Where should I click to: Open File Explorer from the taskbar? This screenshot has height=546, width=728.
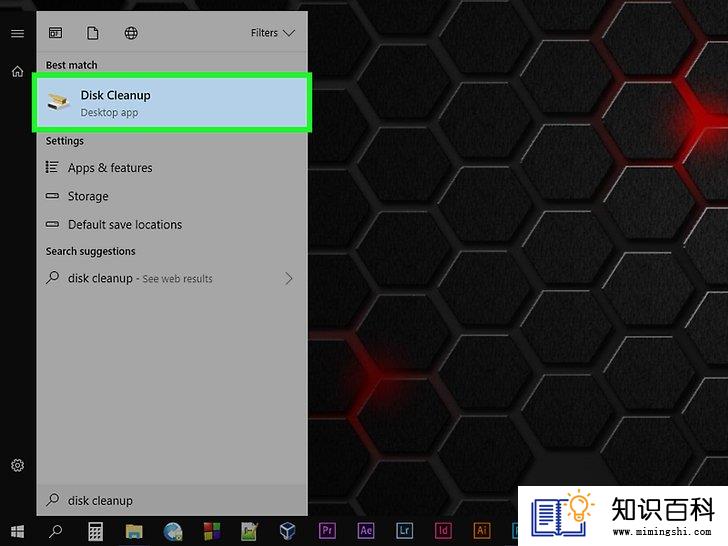(134, 531)
